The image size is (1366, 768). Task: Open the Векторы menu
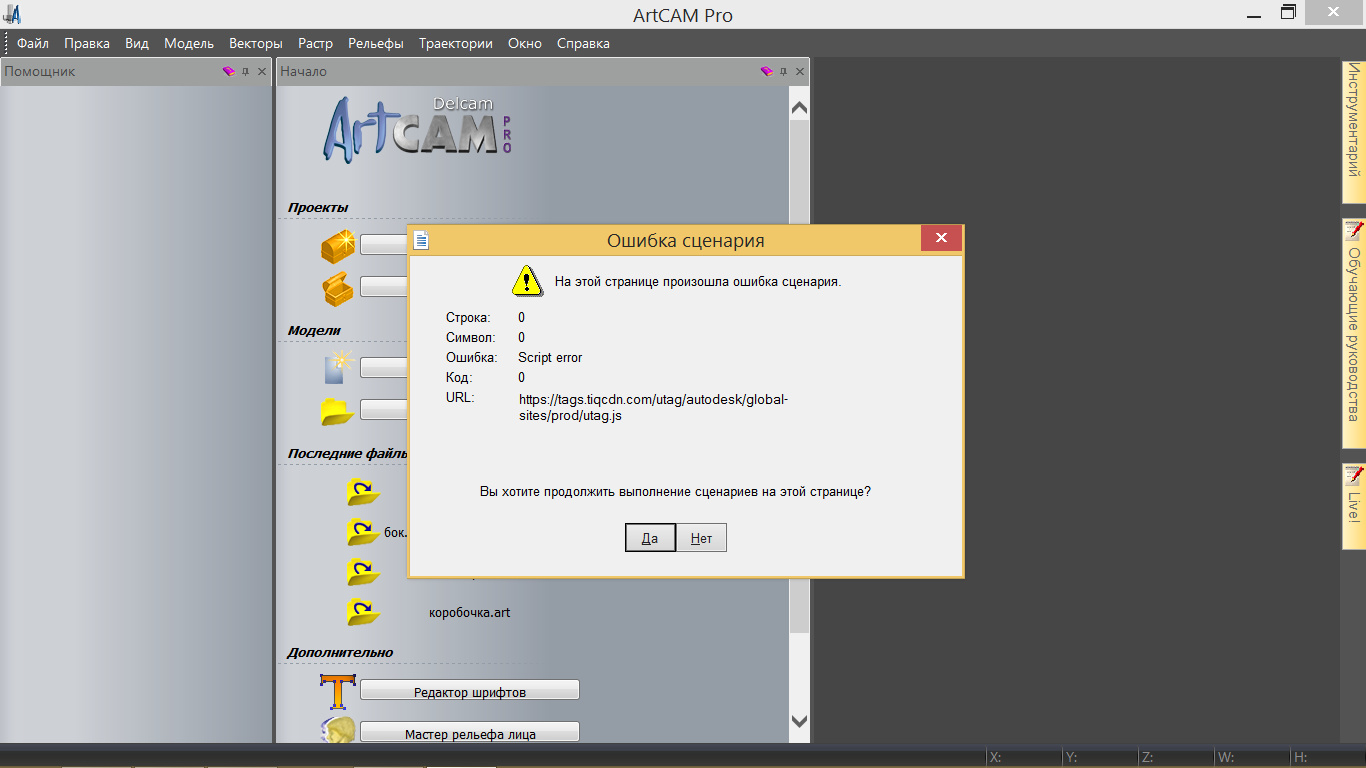[x=256, y=43]
